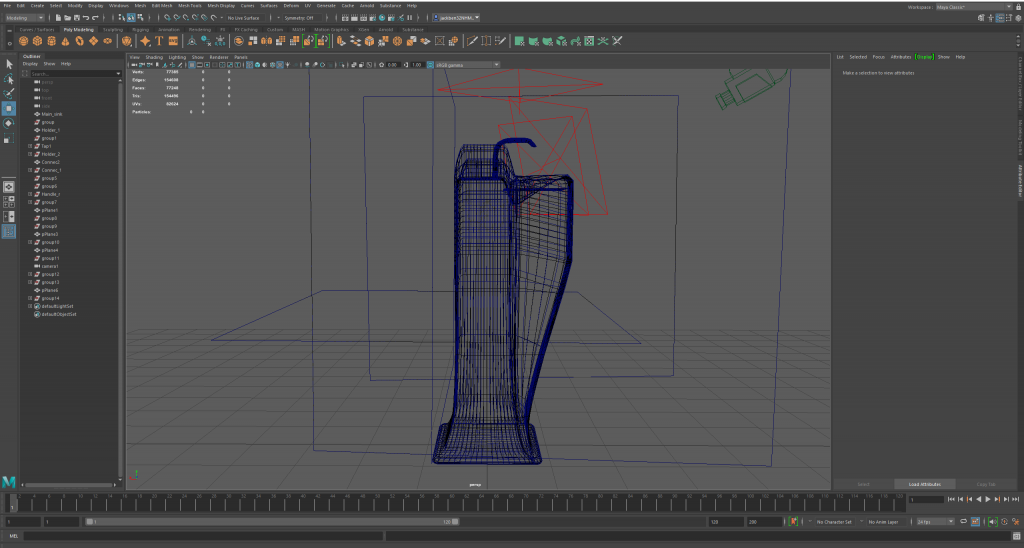Create a polygon sphere from the shelf
This screenshot has height=548, width=1024.
click(x=24, y=41)
